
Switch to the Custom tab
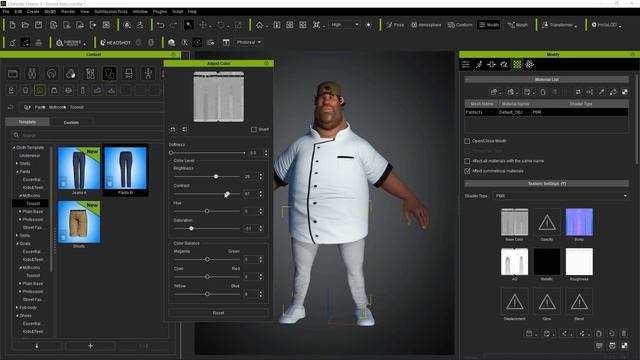coord(71,122)
